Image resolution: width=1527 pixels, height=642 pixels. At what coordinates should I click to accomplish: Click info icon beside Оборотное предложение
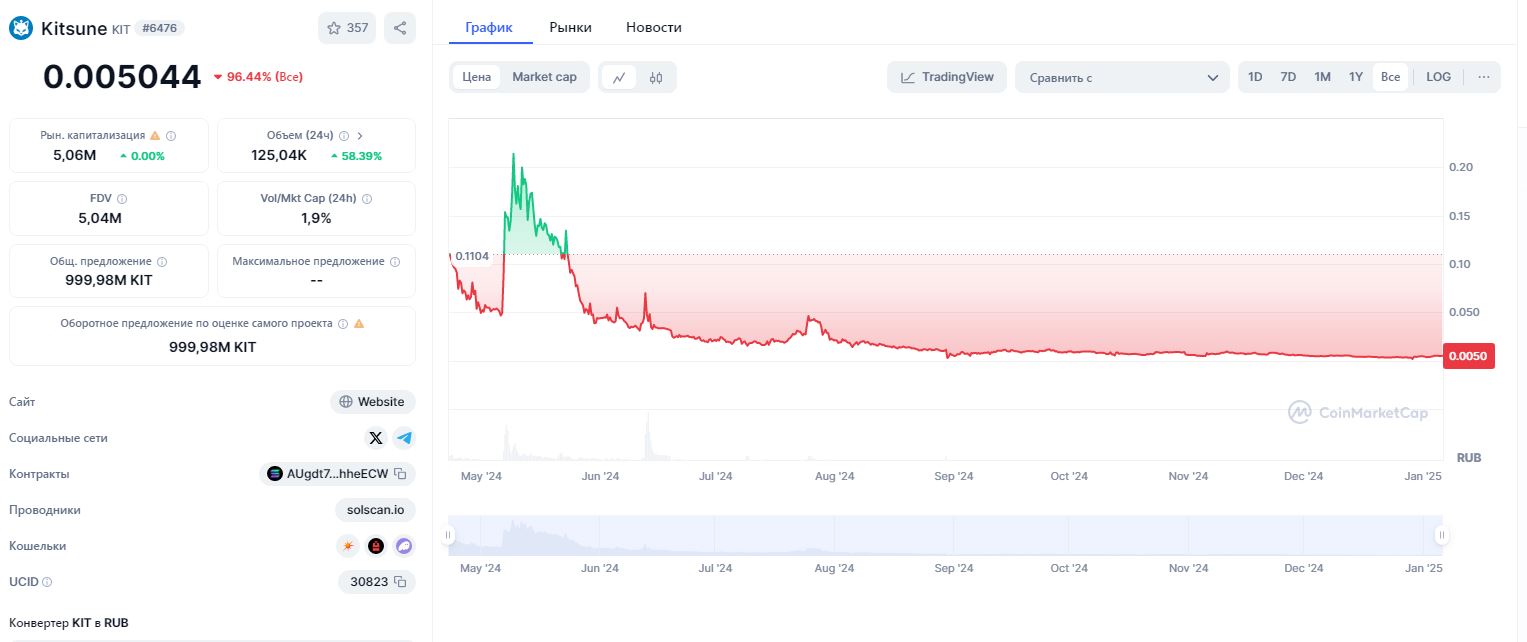(343, 324)
